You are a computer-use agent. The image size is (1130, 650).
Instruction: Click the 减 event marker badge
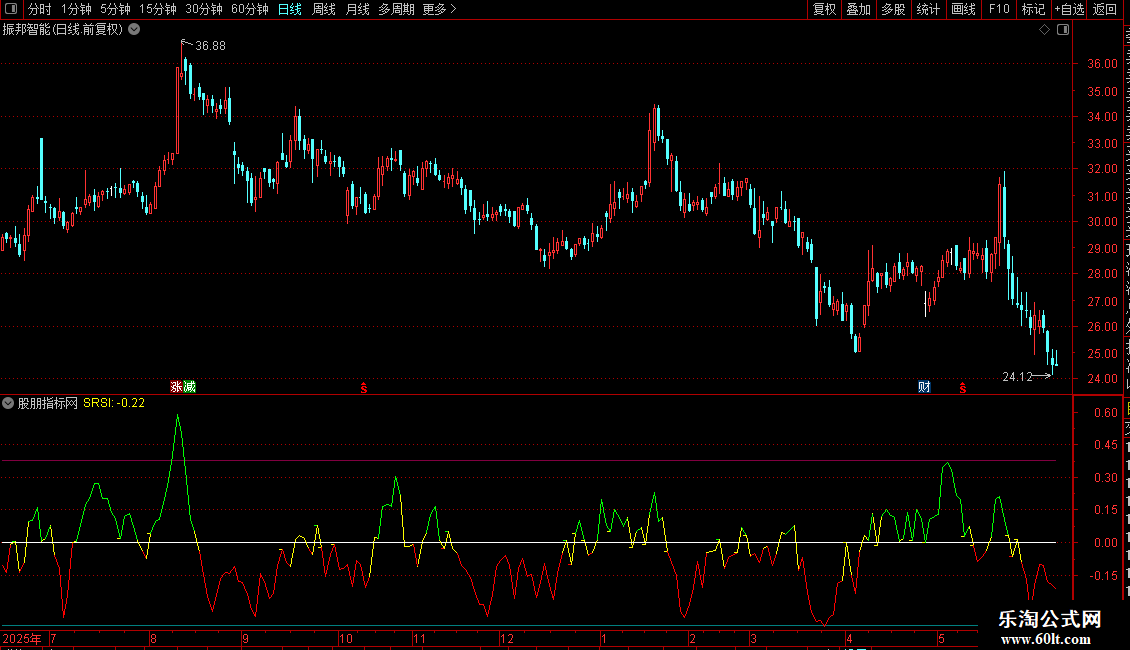190,387
